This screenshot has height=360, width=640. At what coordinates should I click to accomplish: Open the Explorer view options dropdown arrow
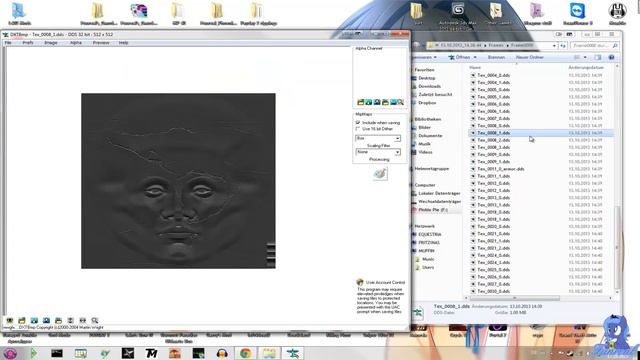pyautogui.click(x=585, y=57)
